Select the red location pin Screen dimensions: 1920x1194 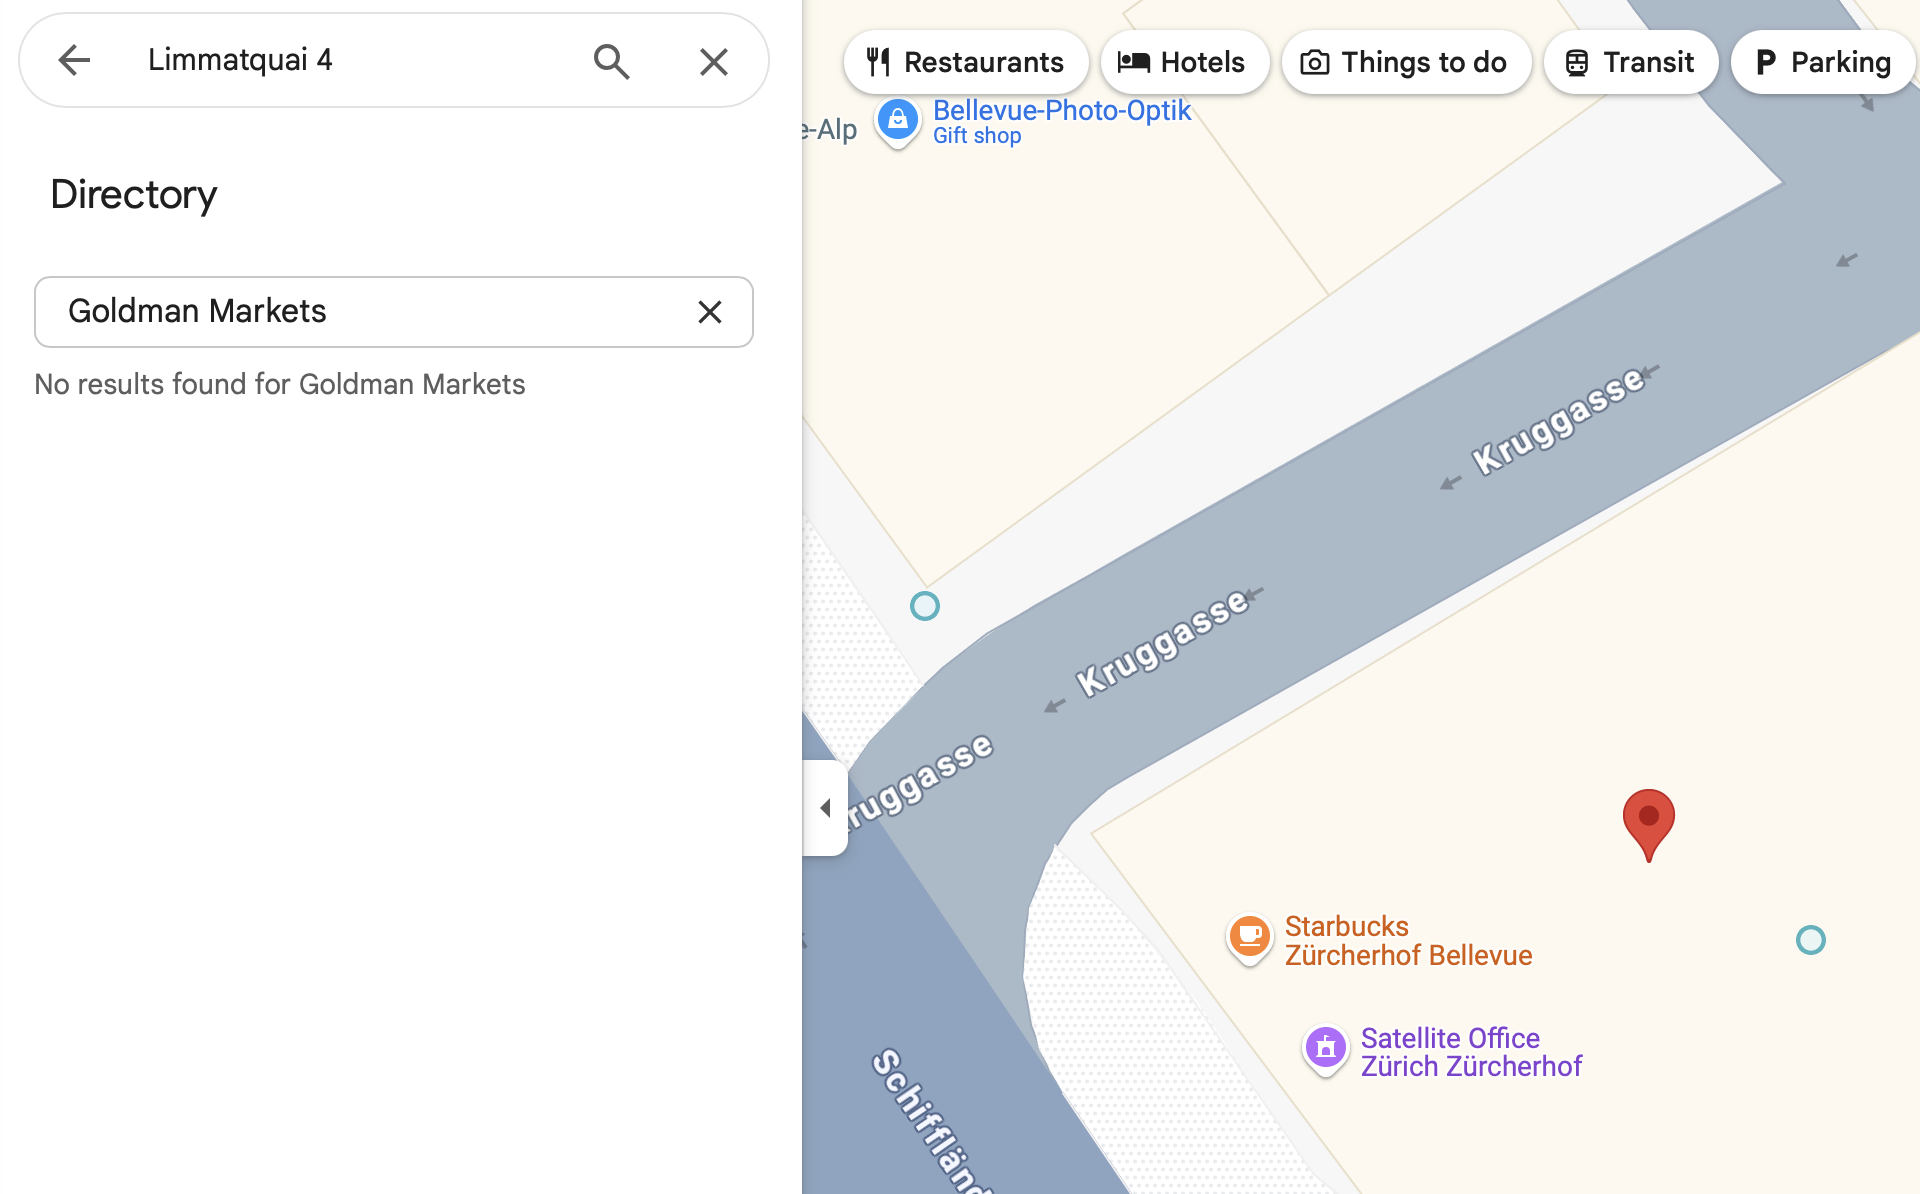1648,824
